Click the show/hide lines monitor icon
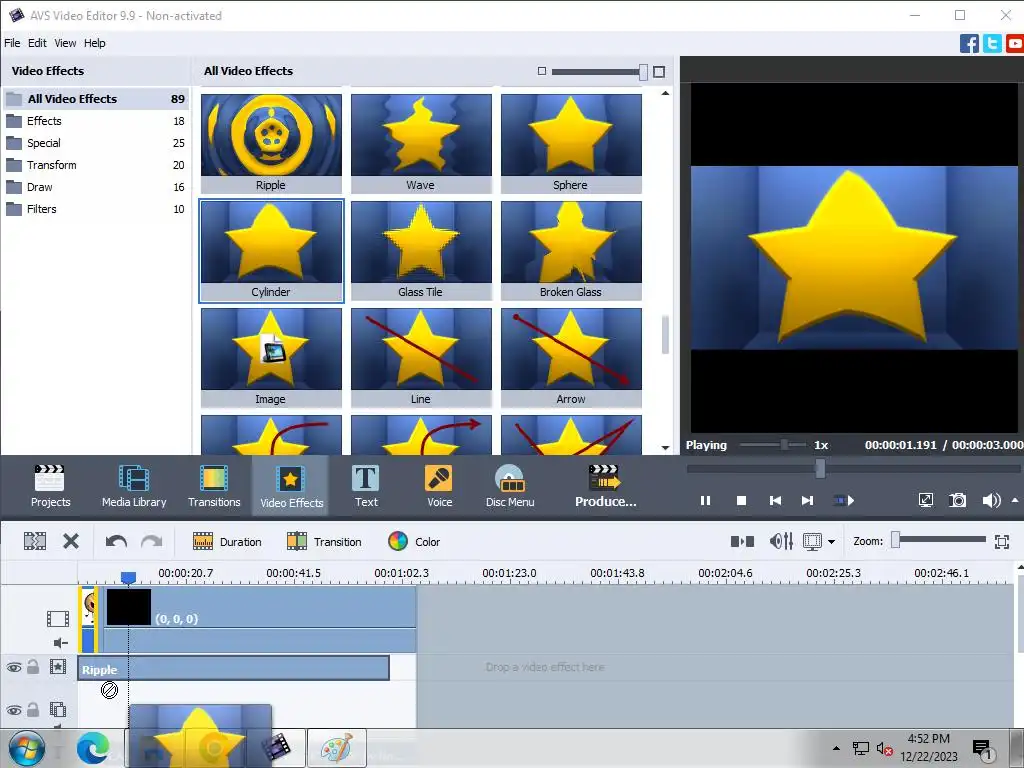 (x=812, y=541)
